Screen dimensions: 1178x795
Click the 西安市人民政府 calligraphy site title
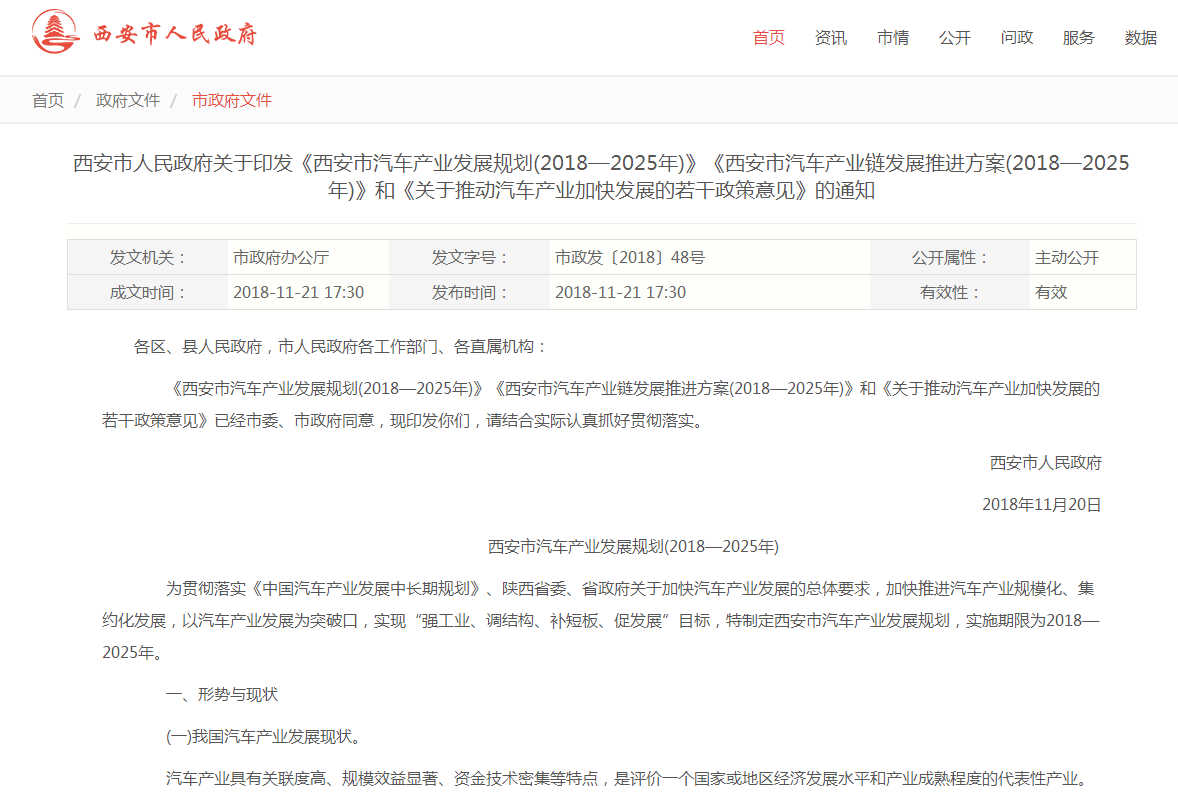(176, 35)
